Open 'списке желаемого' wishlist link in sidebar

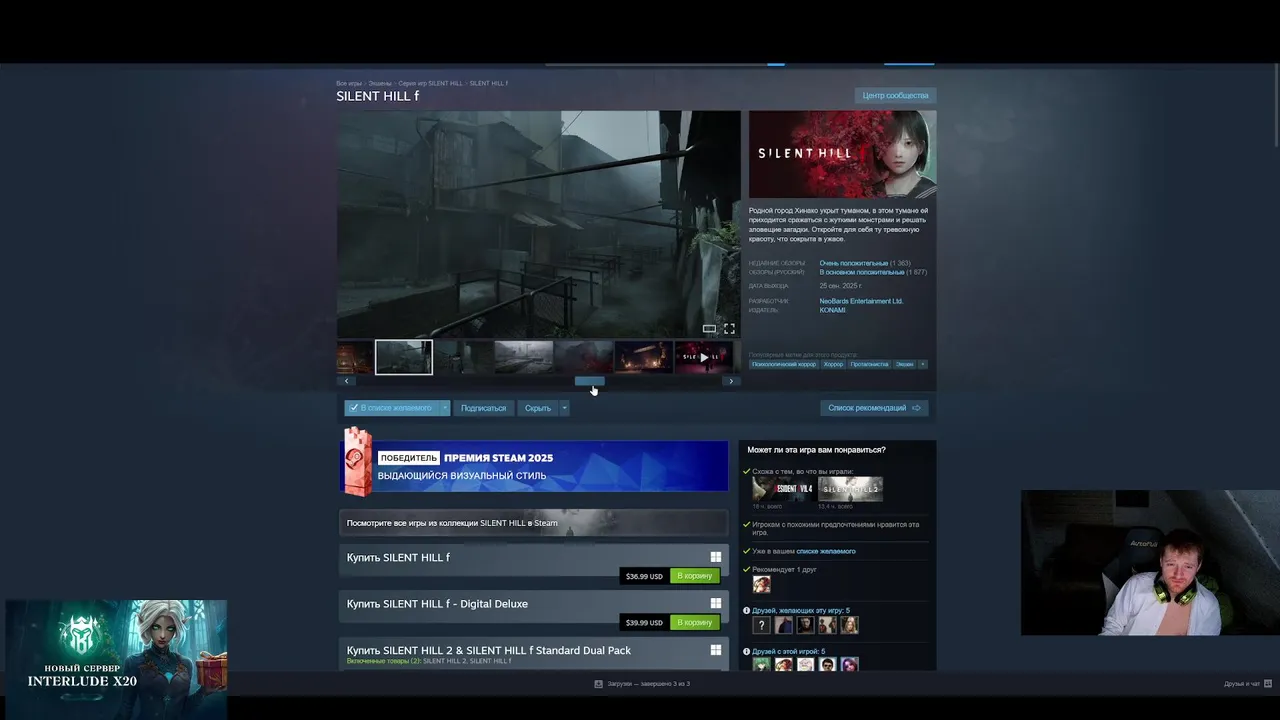[x=826, y=551]
